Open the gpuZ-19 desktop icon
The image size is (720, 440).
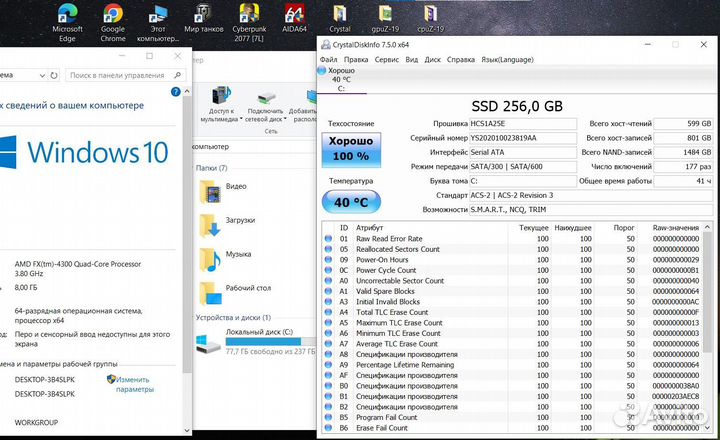[385, 18]
